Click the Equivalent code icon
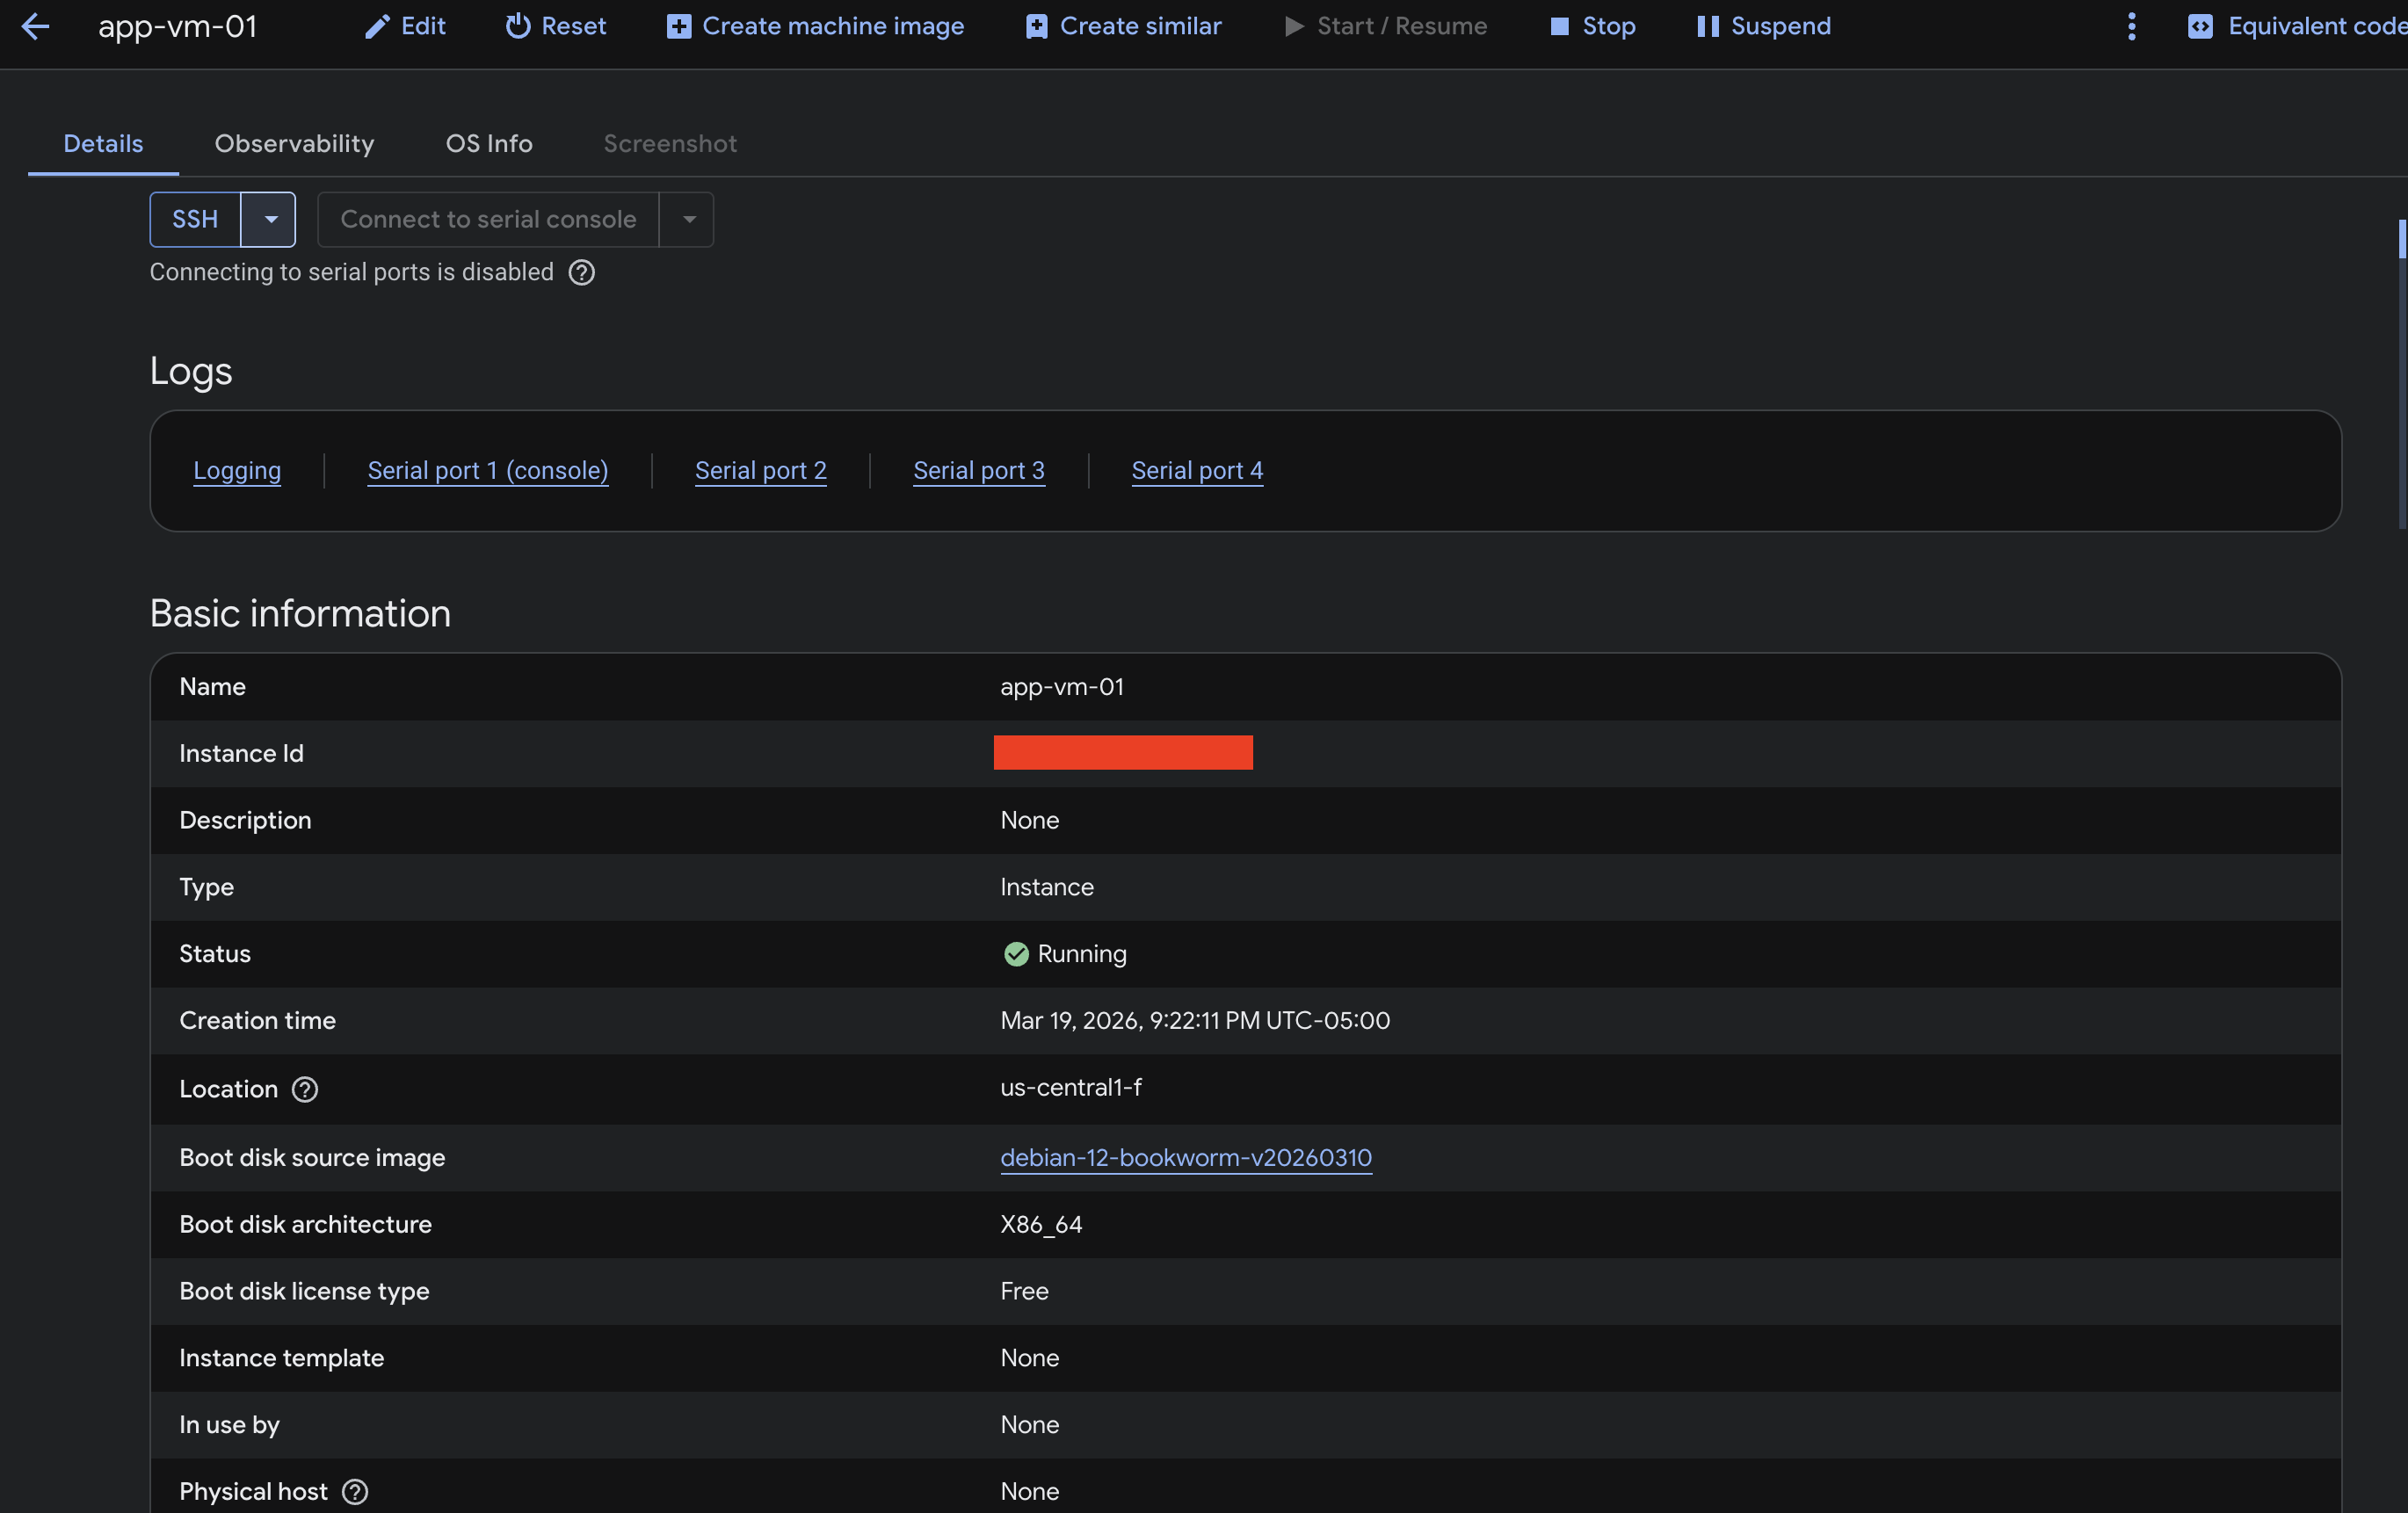Screen dimensions: 2408x1513 pos(2201,26)
